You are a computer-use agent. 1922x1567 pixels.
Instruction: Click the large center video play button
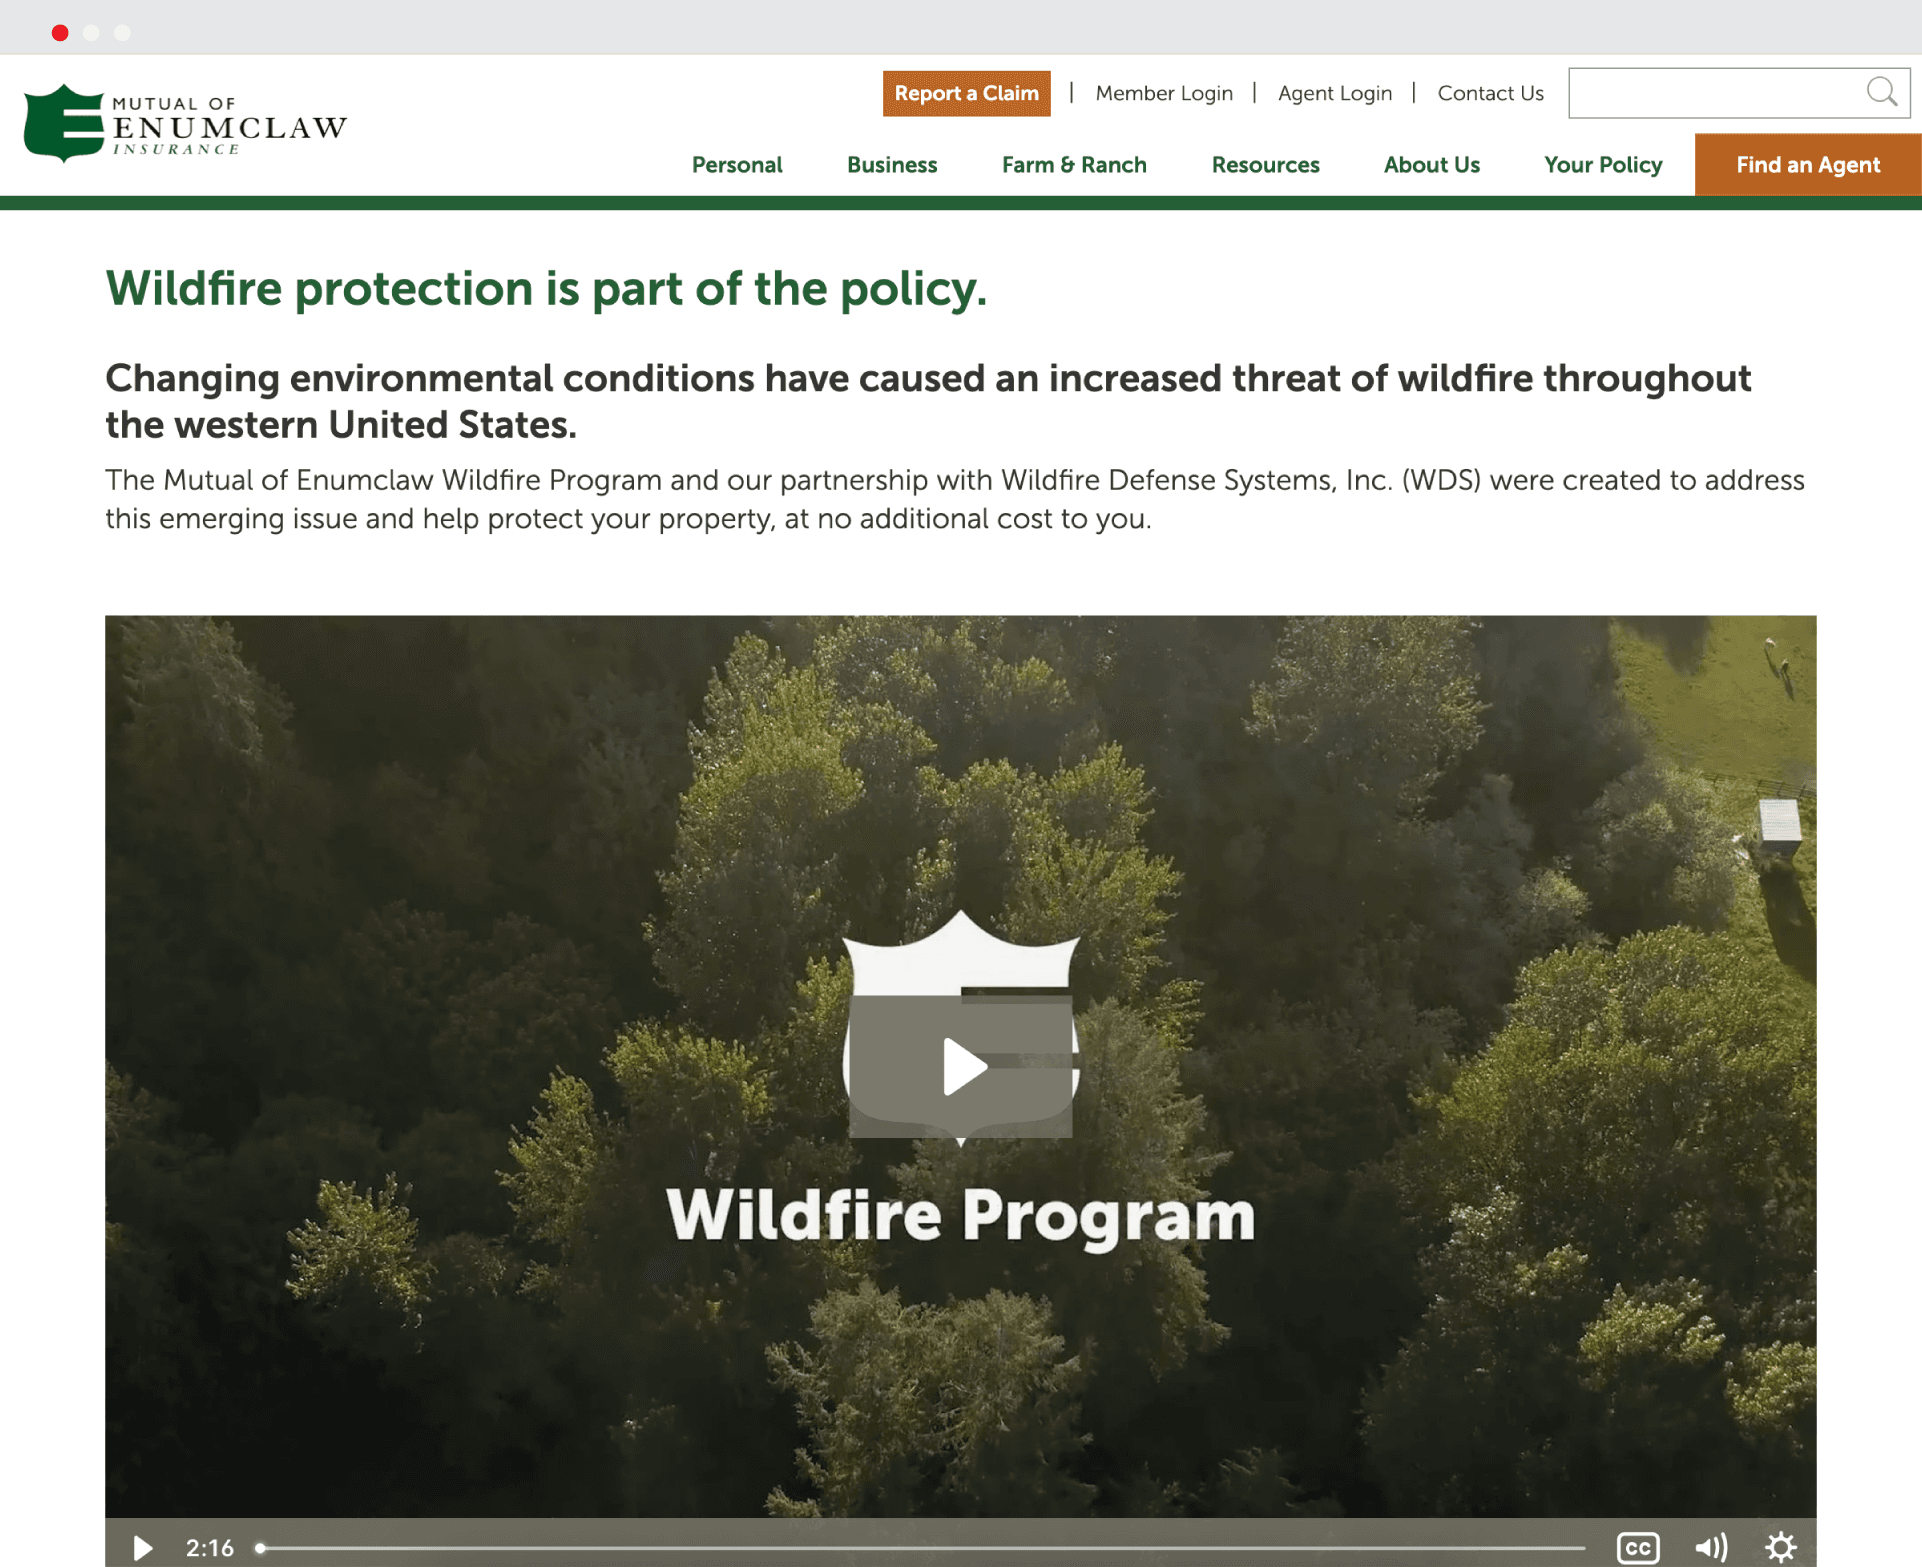[x=961, y=1066]
